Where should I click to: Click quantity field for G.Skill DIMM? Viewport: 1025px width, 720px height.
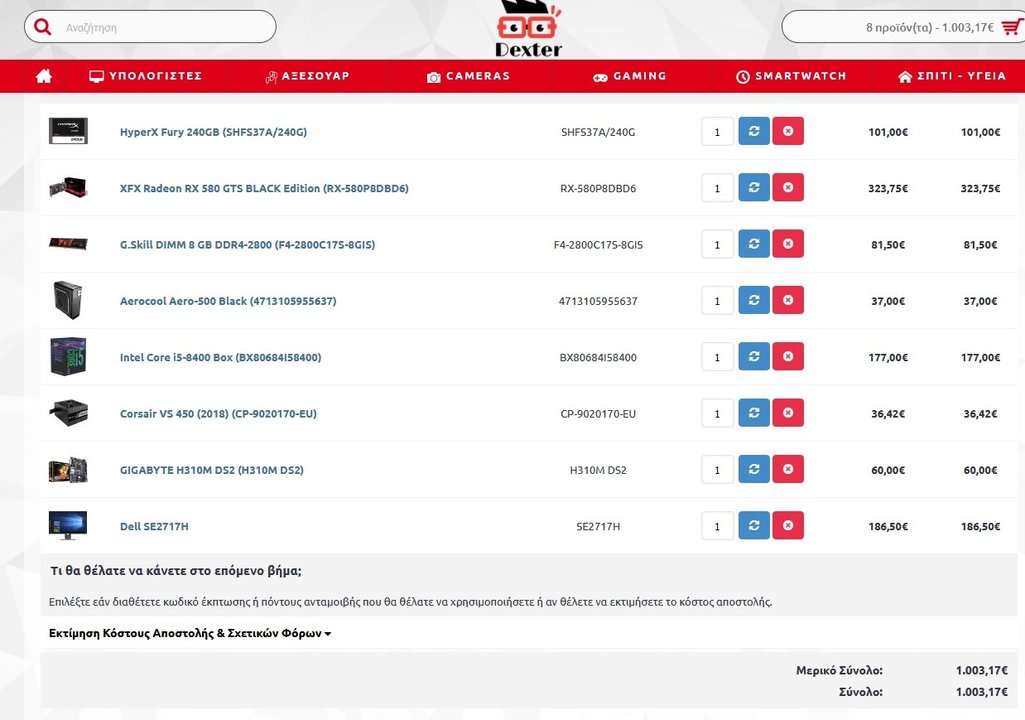pyautogui.click(x=717, y=244)
